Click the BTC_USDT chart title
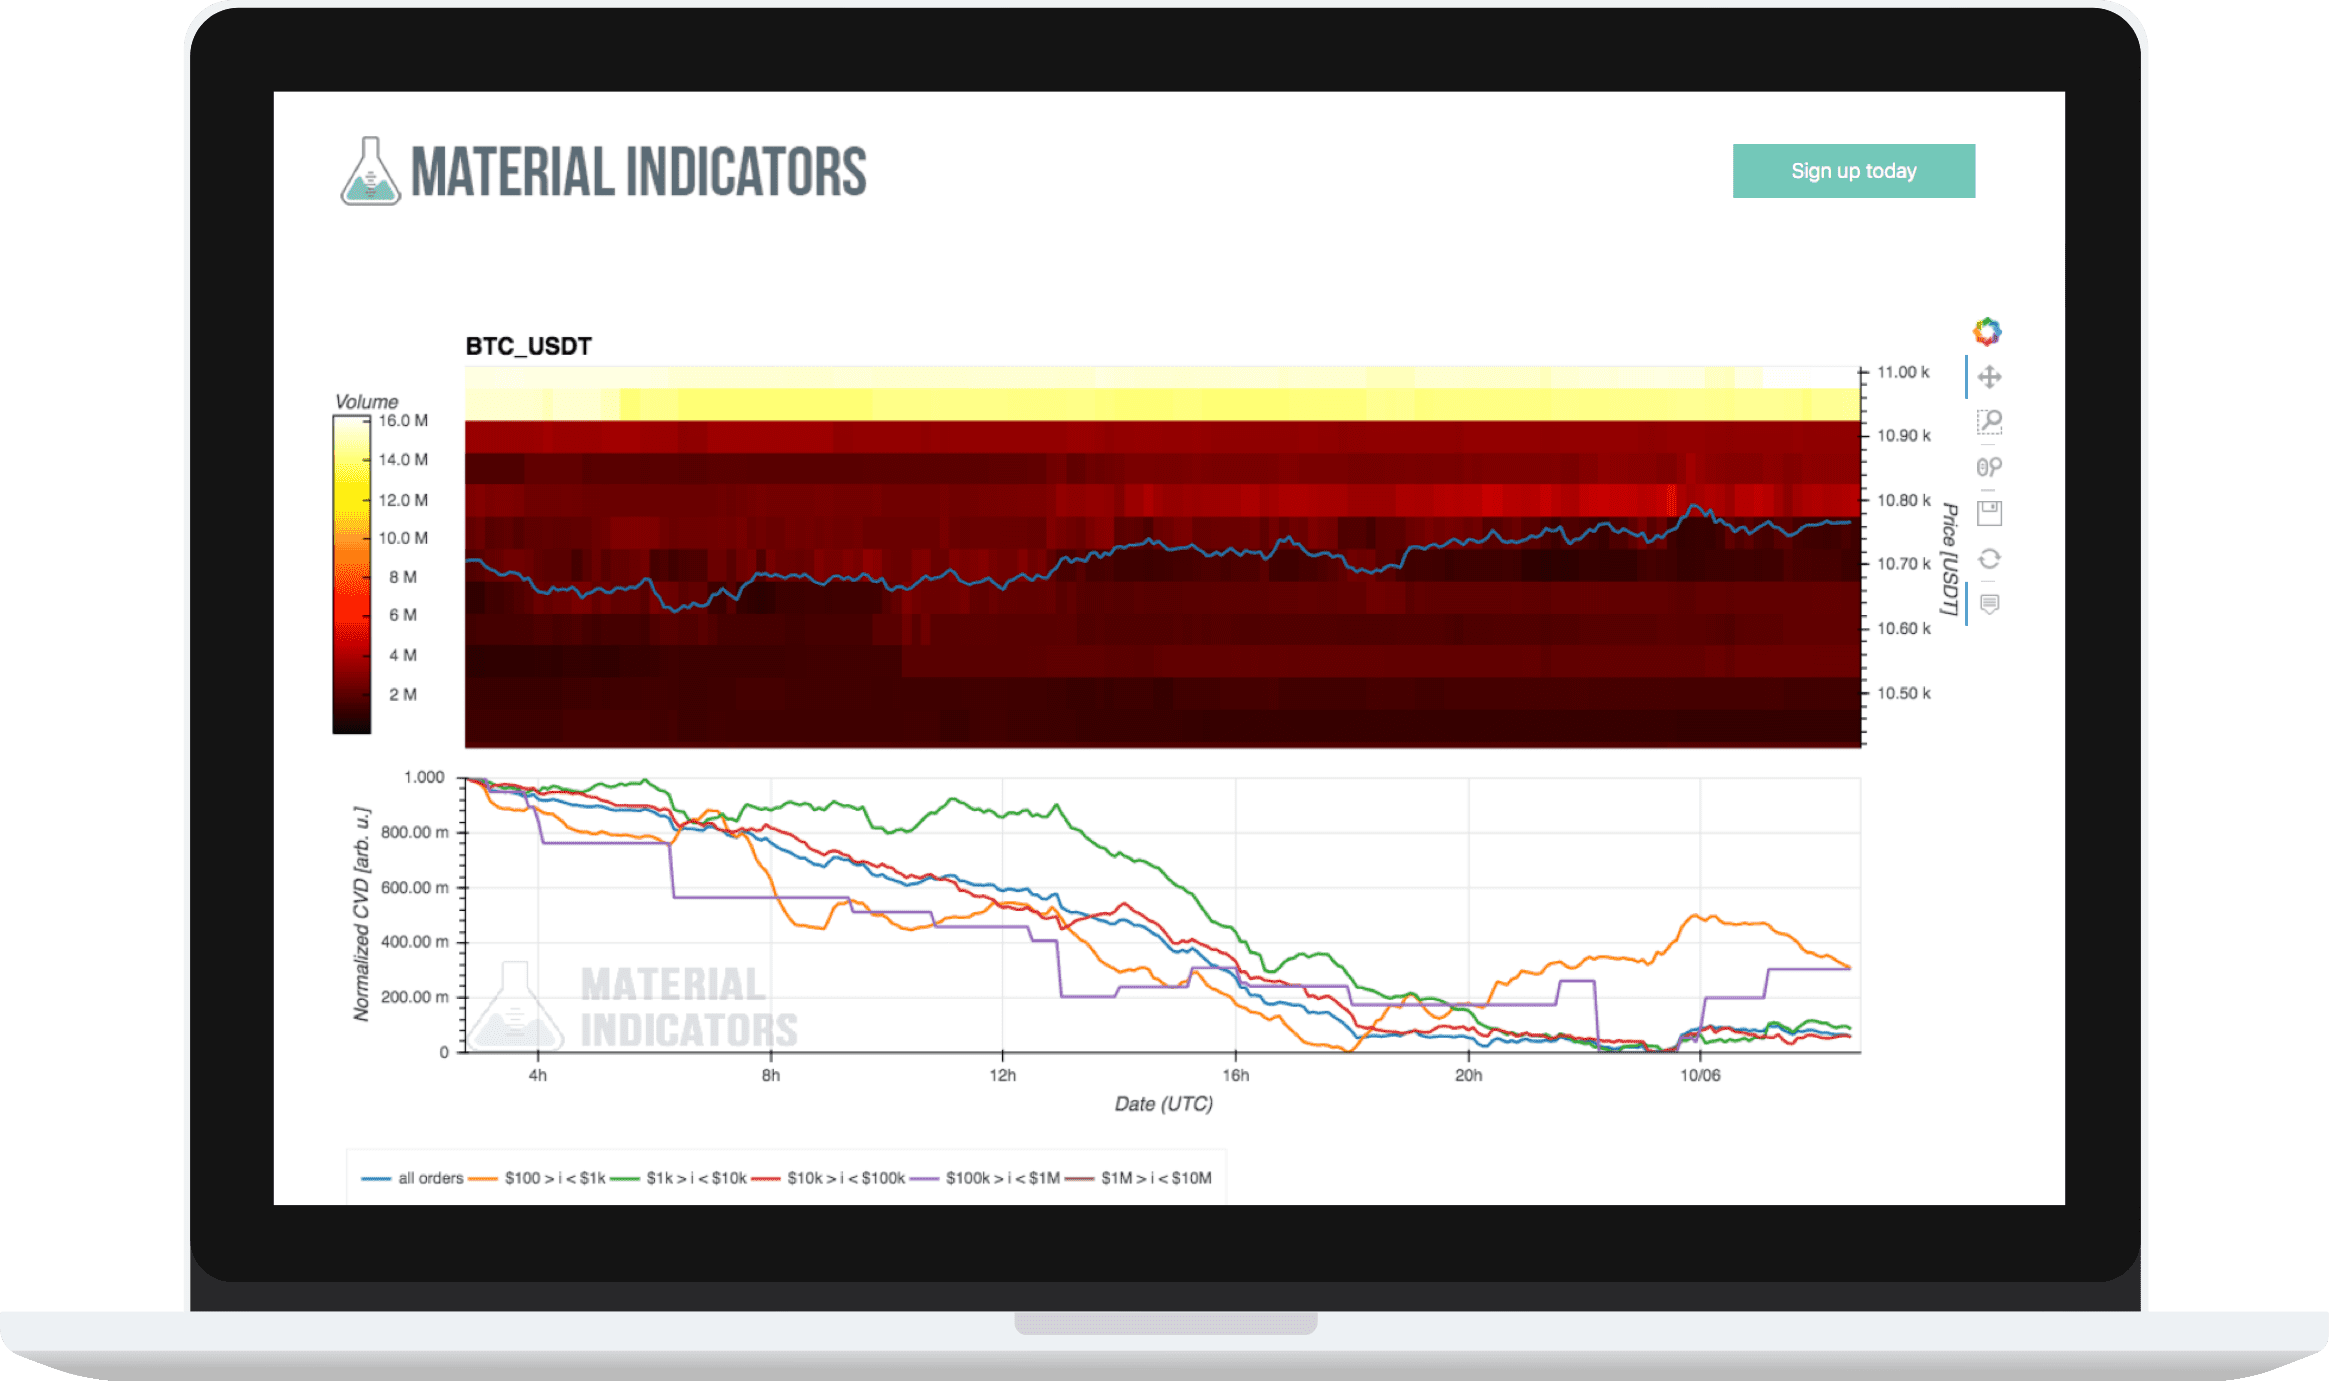 point(528,346)
